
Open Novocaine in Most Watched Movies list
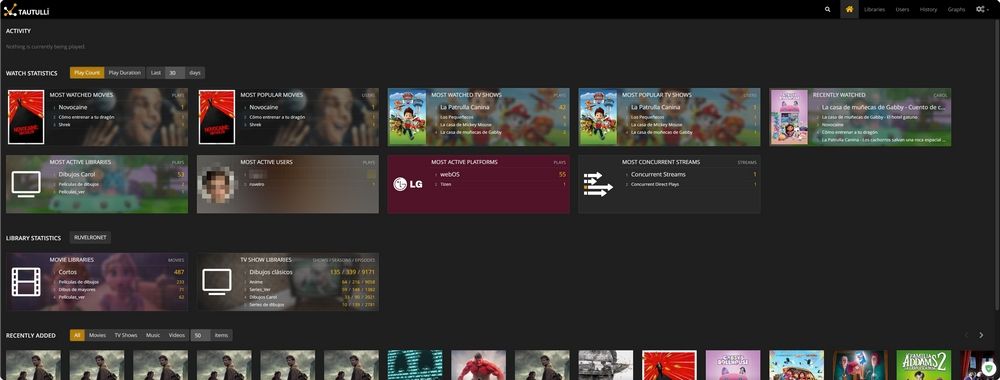coord(73,107)
